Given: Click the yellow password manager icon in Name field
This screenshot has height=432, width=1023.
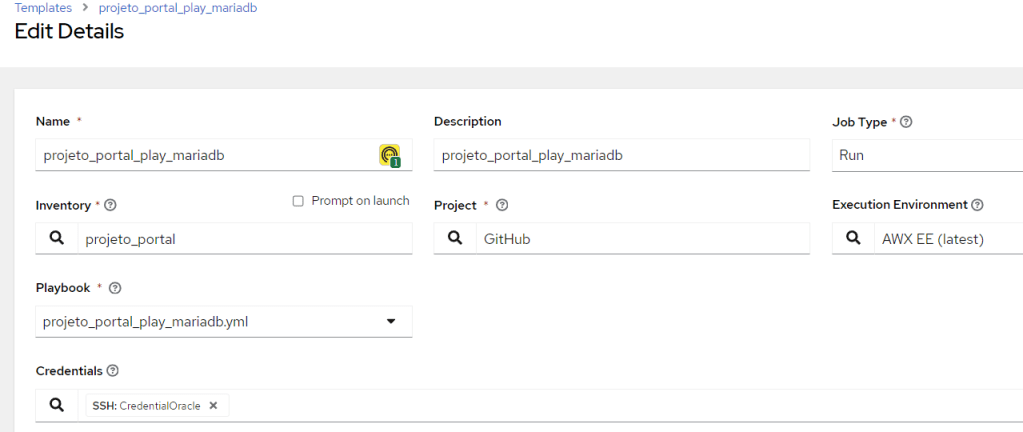Looking at the screenshot, I should point(389,155).
